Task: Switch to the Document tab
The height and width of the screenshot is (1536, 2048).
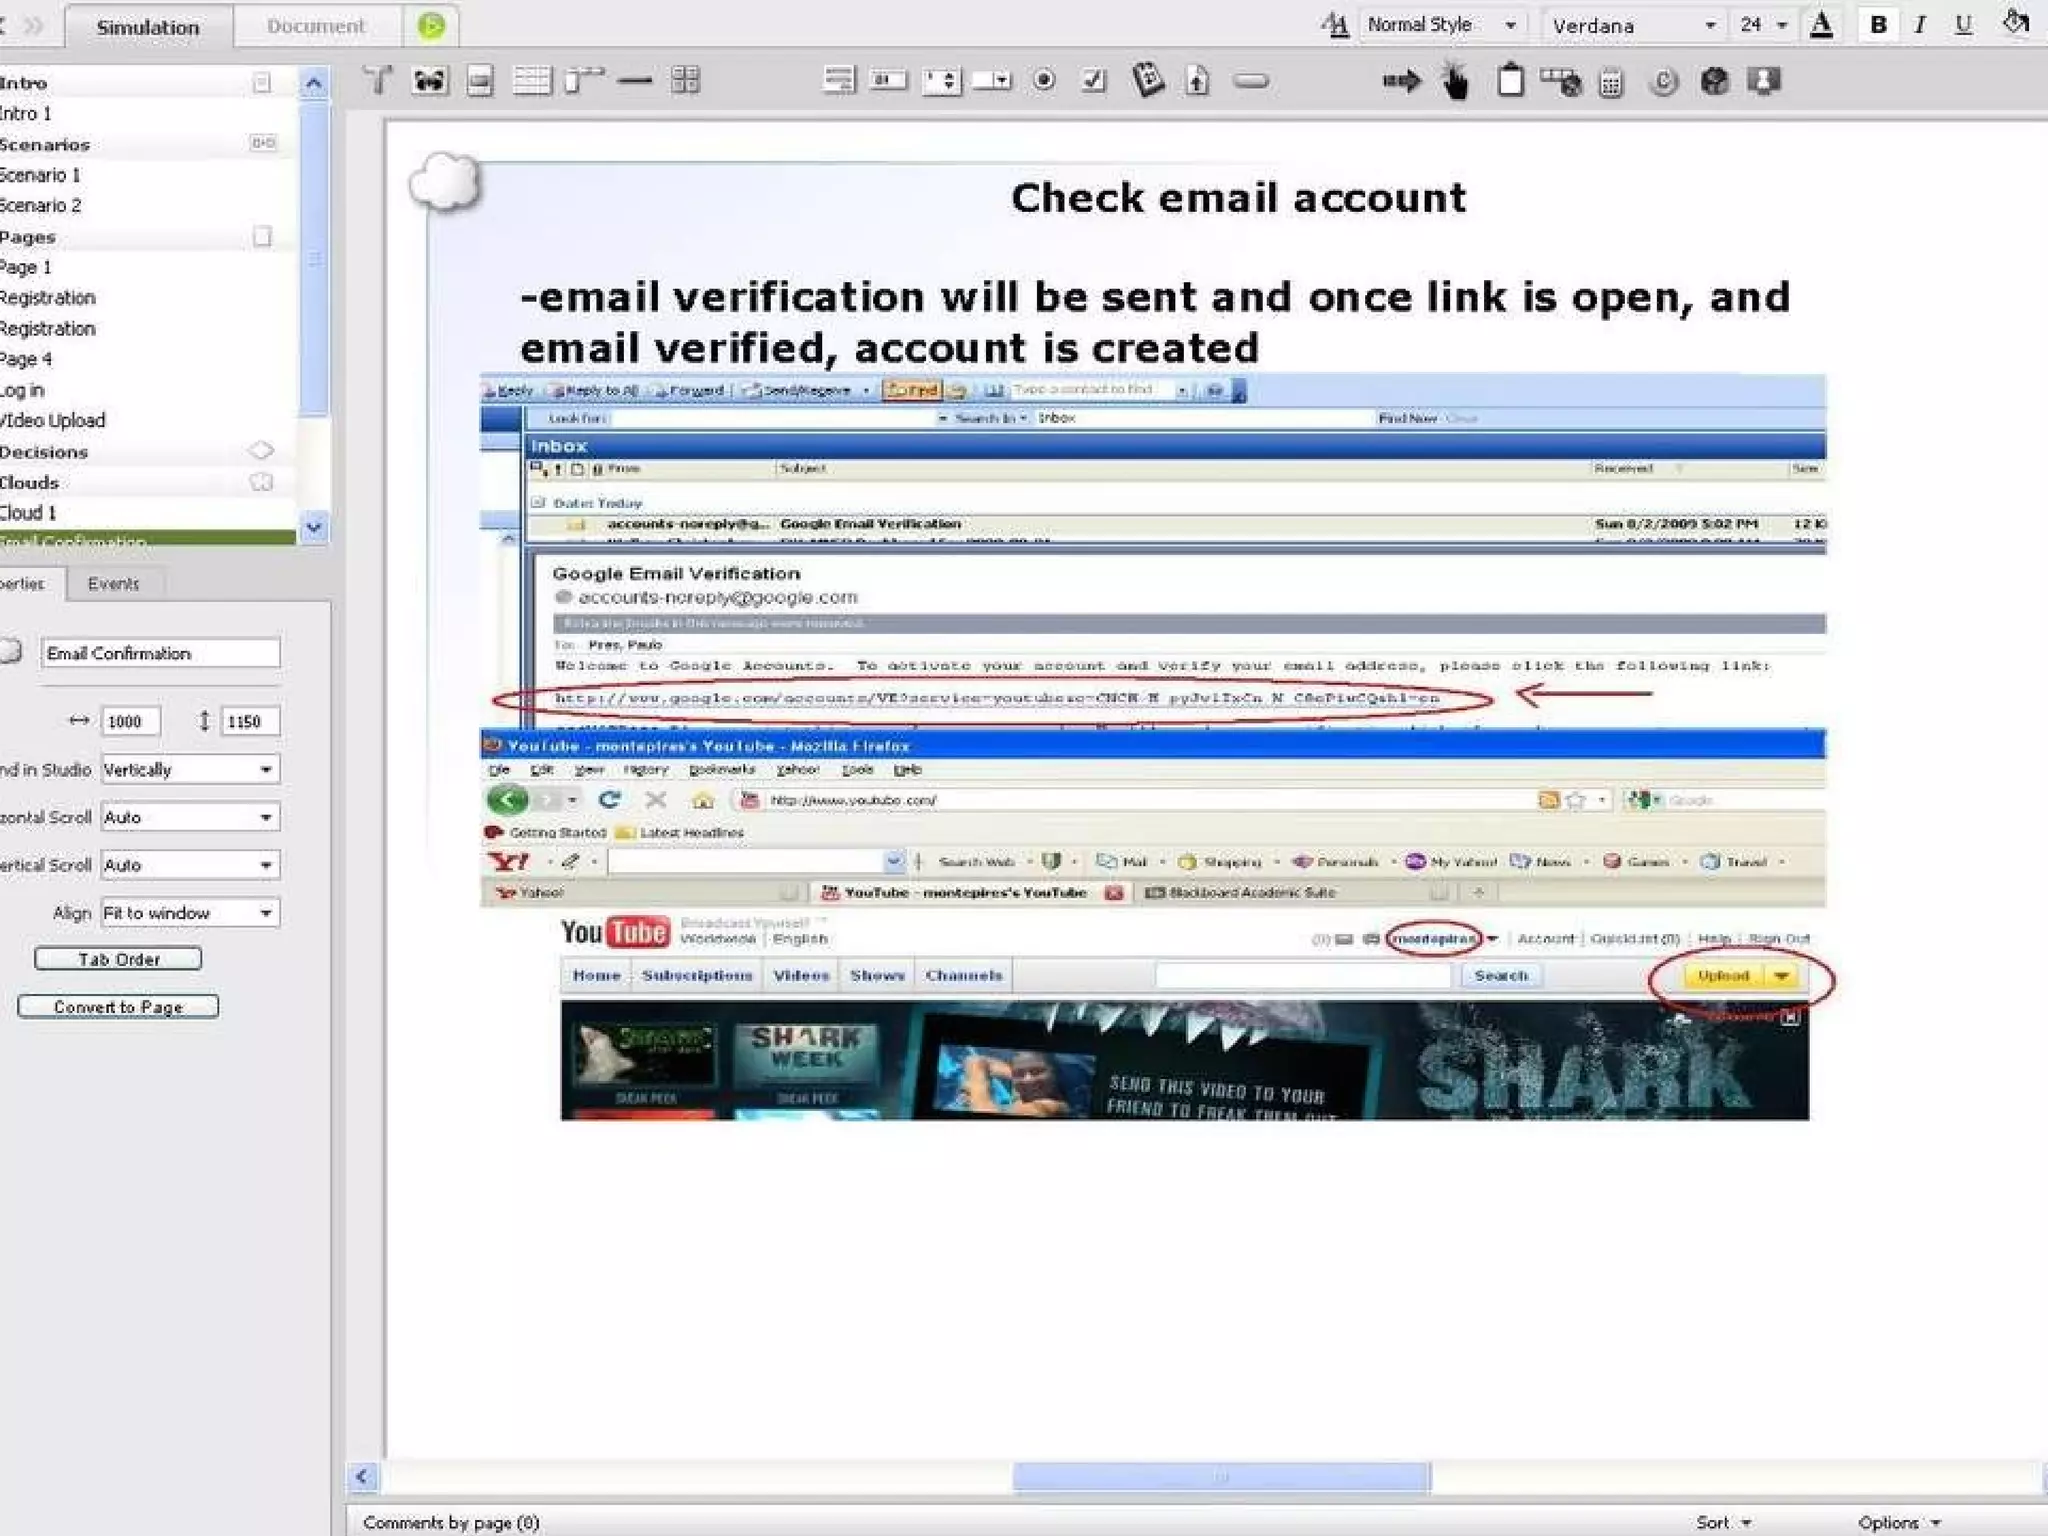Action: [316, 26]
